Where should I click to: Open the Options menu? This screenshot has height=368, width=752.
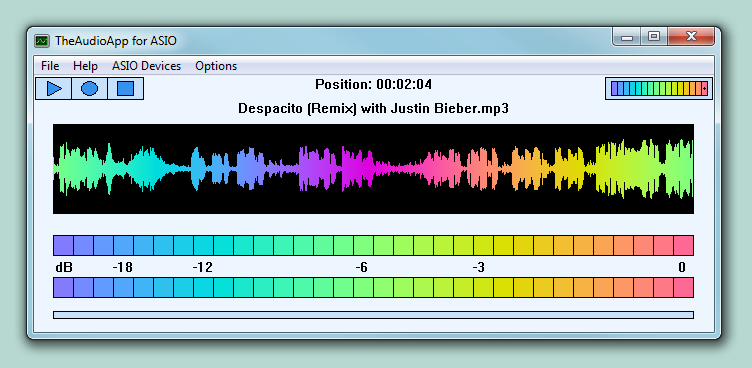[x=216, y=66]
